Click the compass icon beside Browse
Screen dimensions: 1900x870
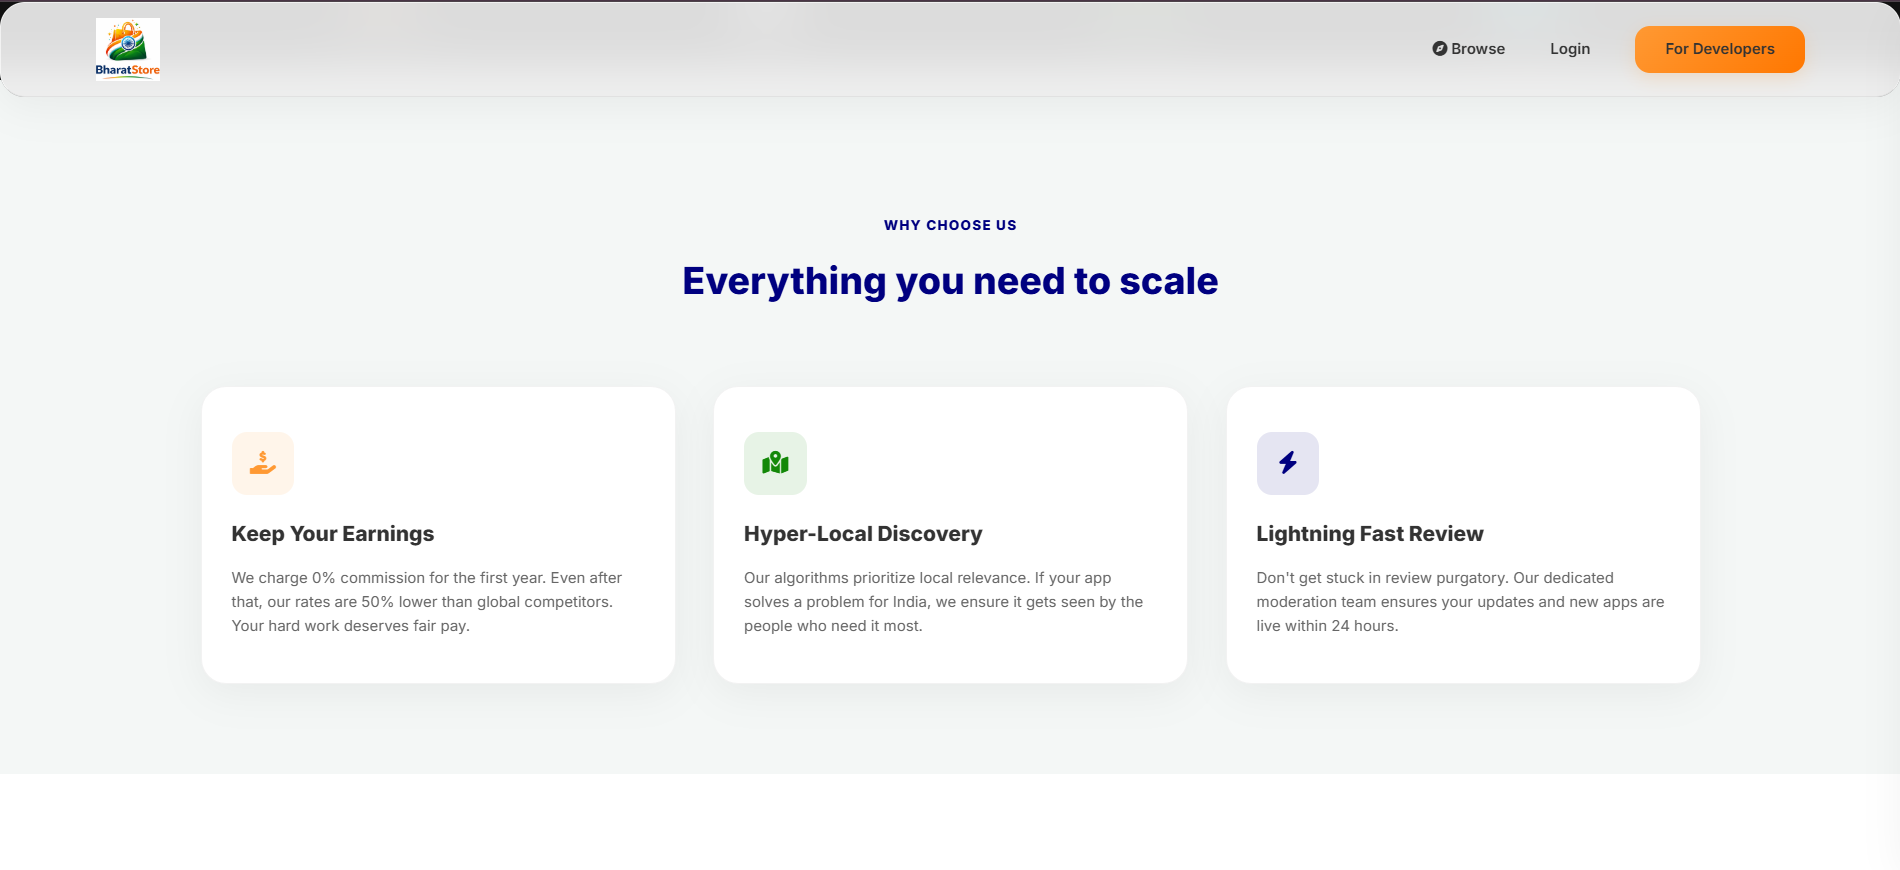1439,49
